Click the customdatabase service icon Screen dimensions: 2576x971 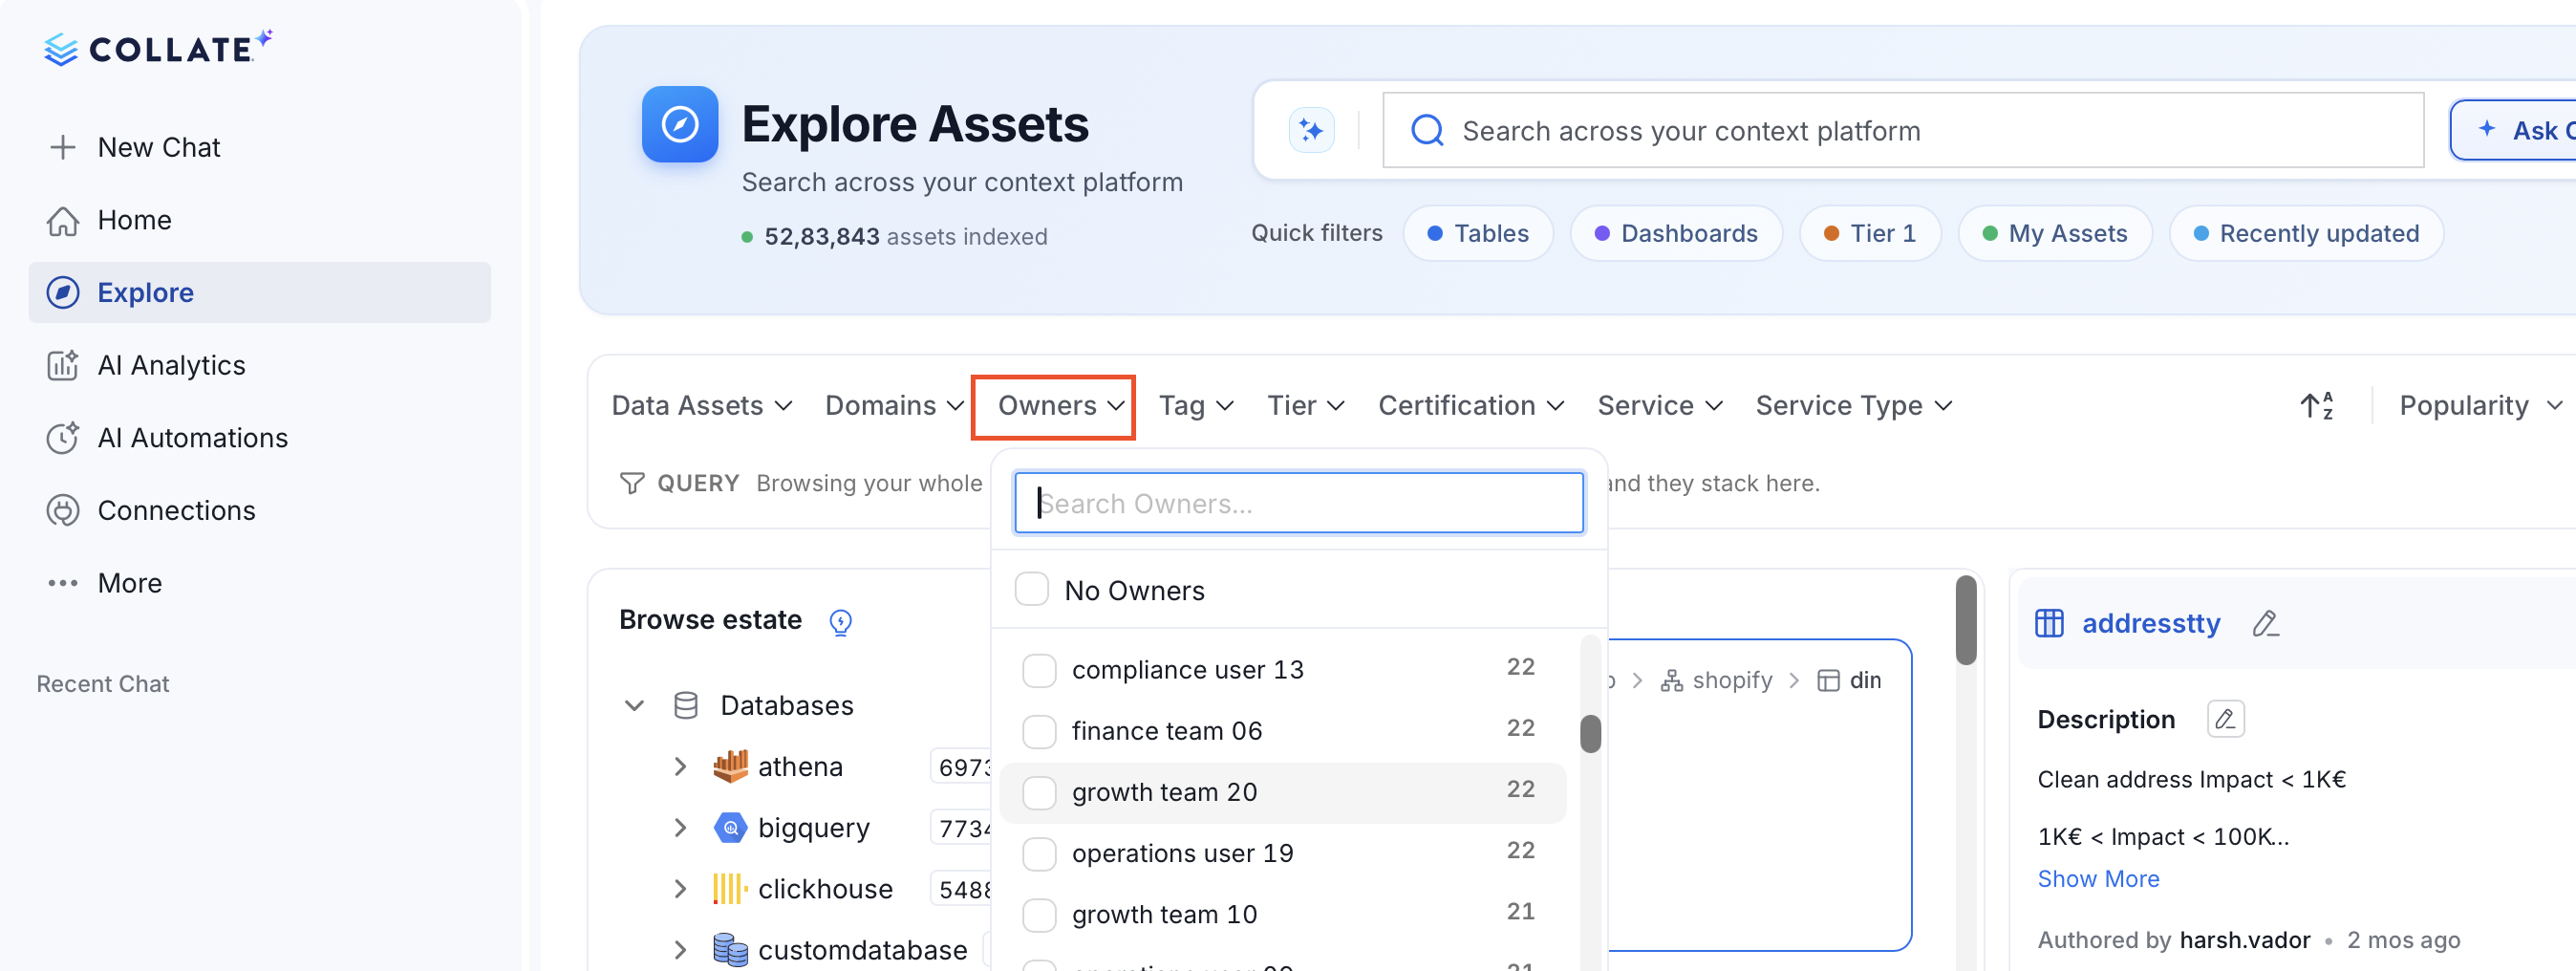pos(731,950)
